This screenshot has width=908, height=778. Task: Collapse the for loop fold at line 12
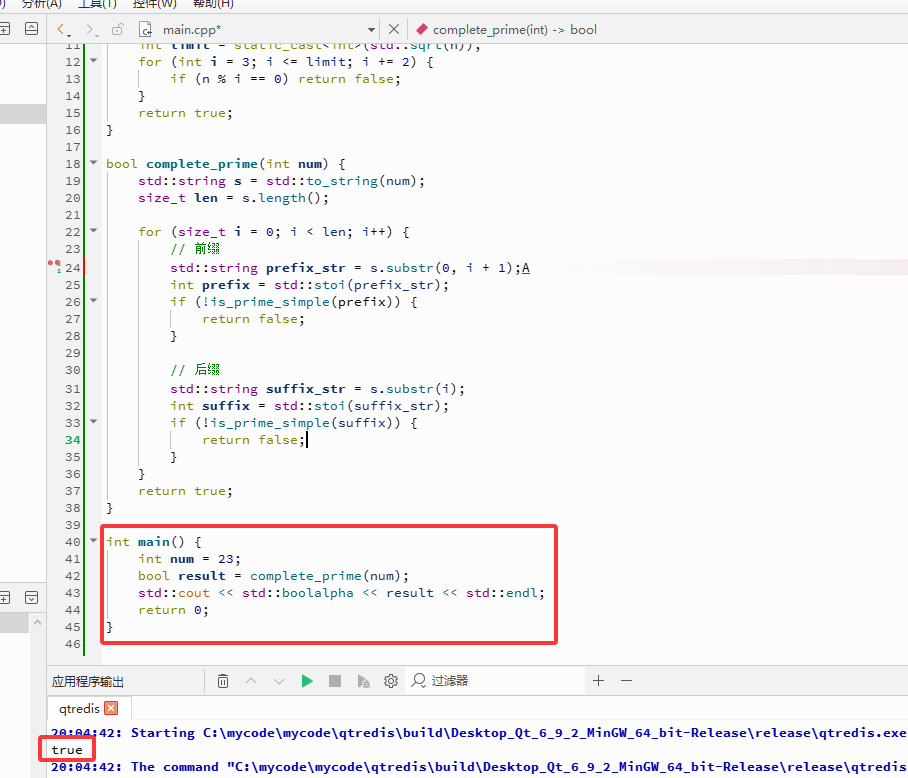click(x=94, y=60)
